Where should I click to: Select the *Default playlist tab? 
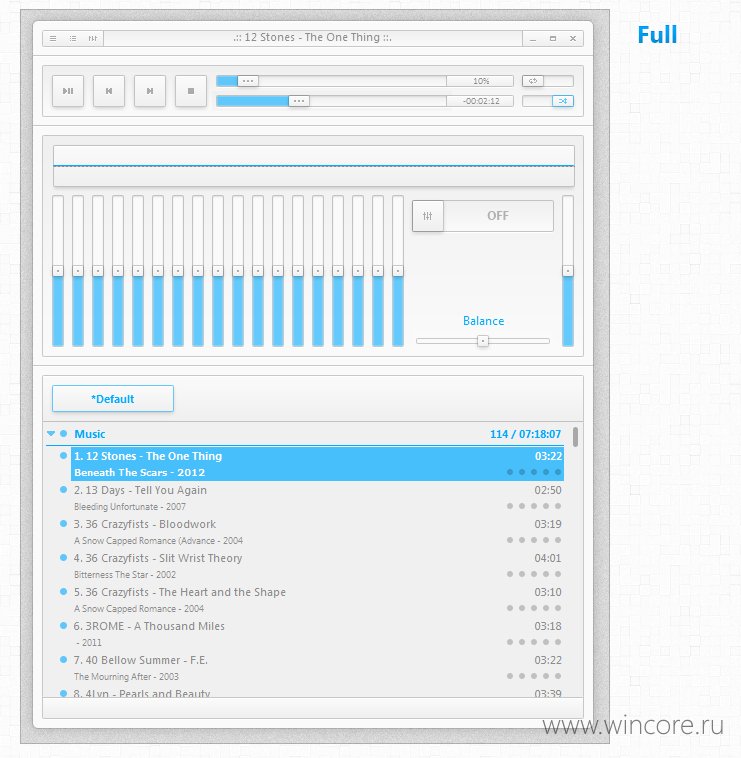(x=113, y=399)
